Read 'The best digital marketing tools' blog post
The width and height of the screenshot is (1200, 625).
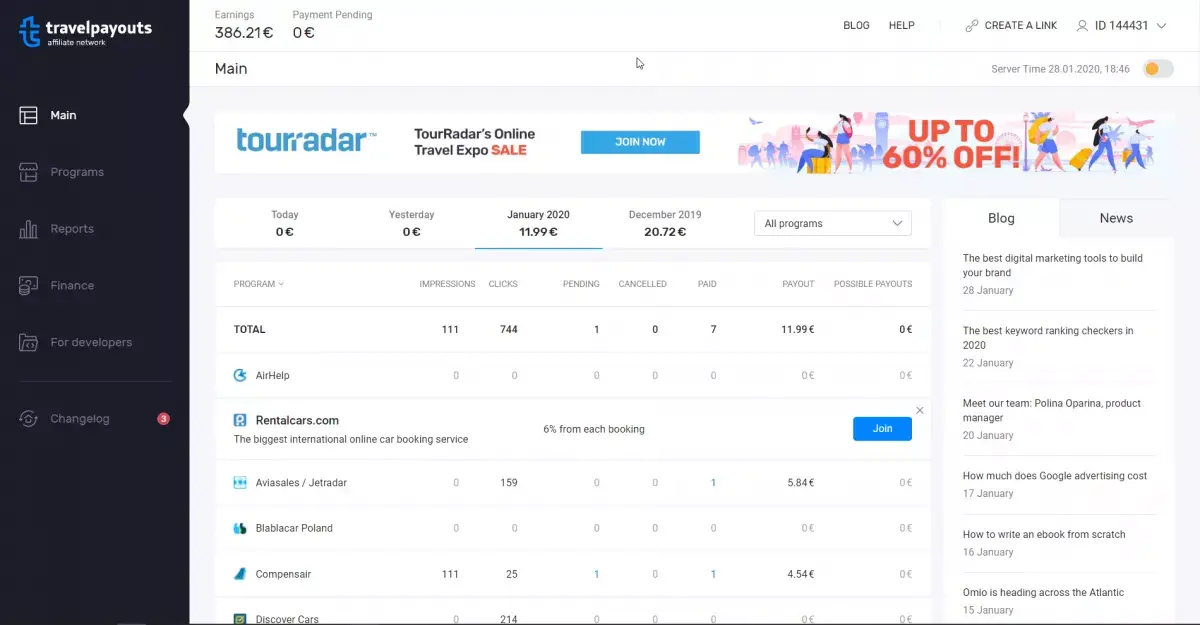pyautogui.click(x=1053, y=265)
